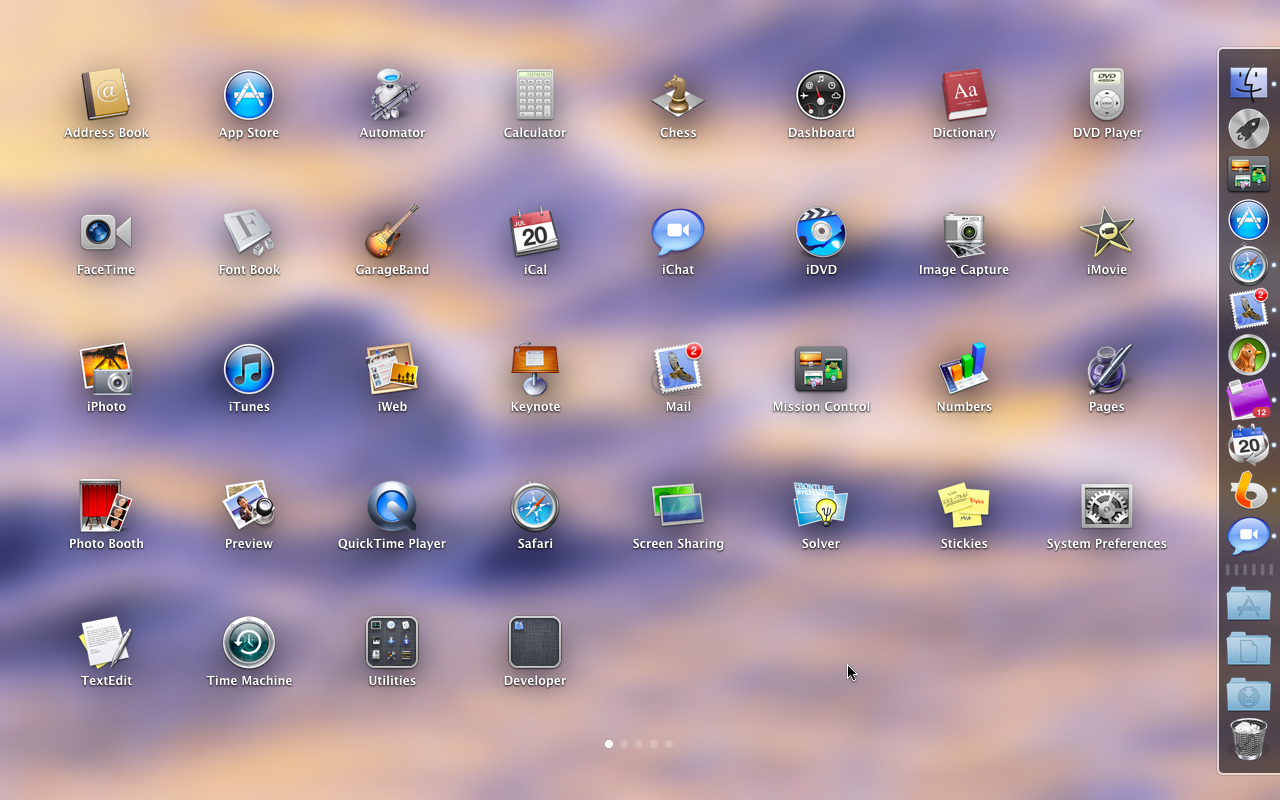Open the Applications folder stack in the Dock

point(1248,604)
